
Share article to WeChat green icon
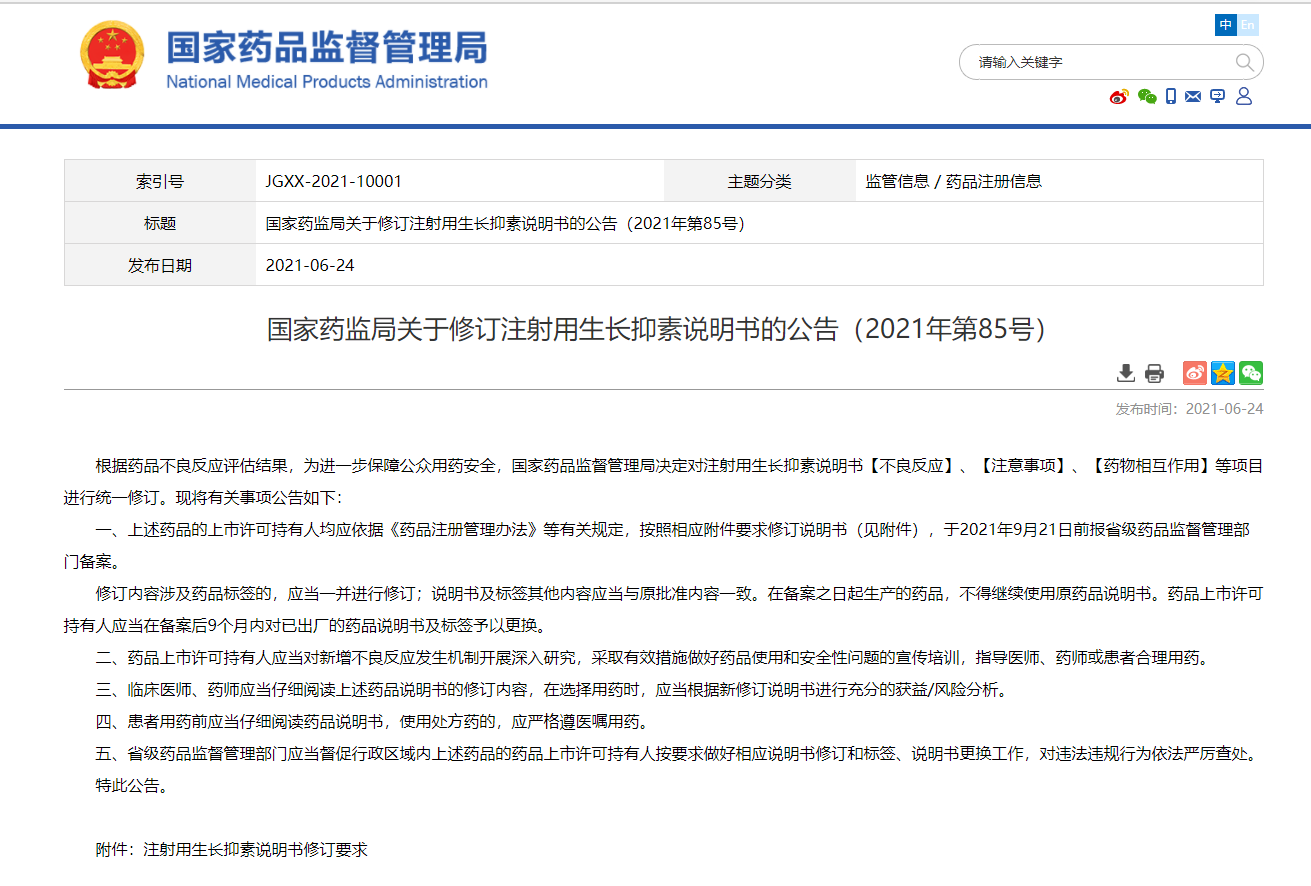tap(1251, 373)
